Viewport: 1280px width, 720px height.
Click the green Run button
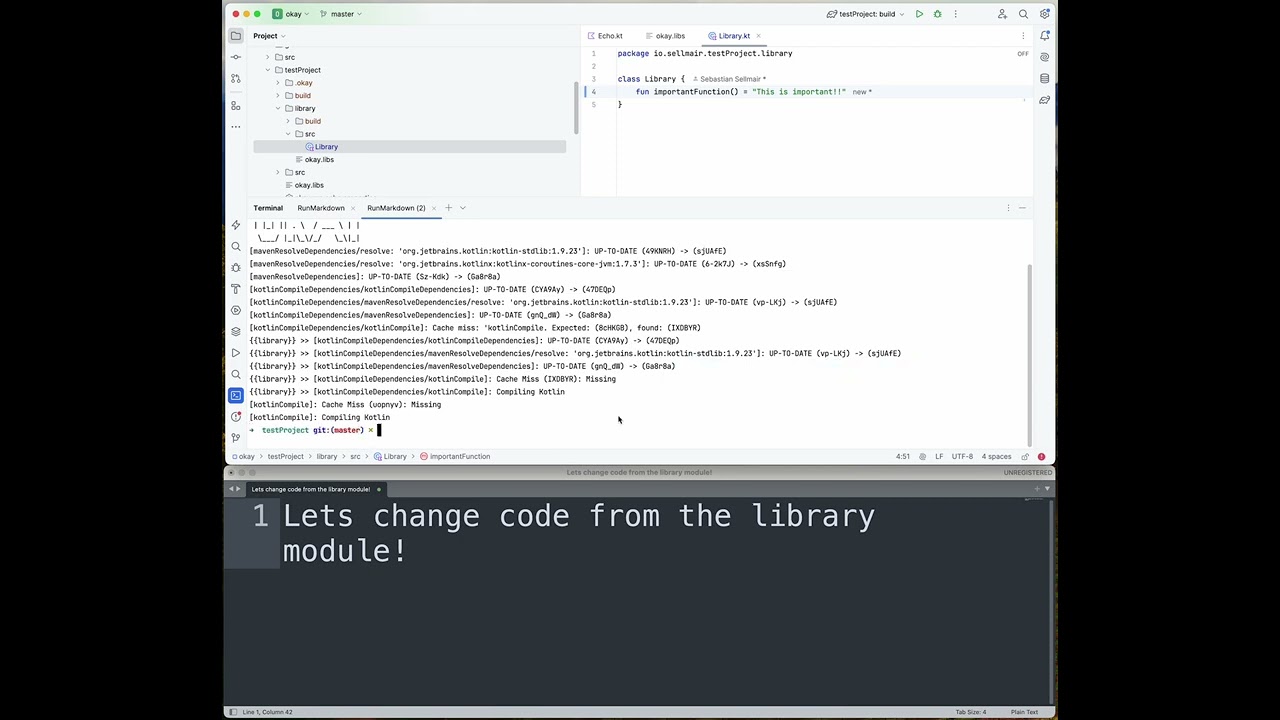(919, 14)
